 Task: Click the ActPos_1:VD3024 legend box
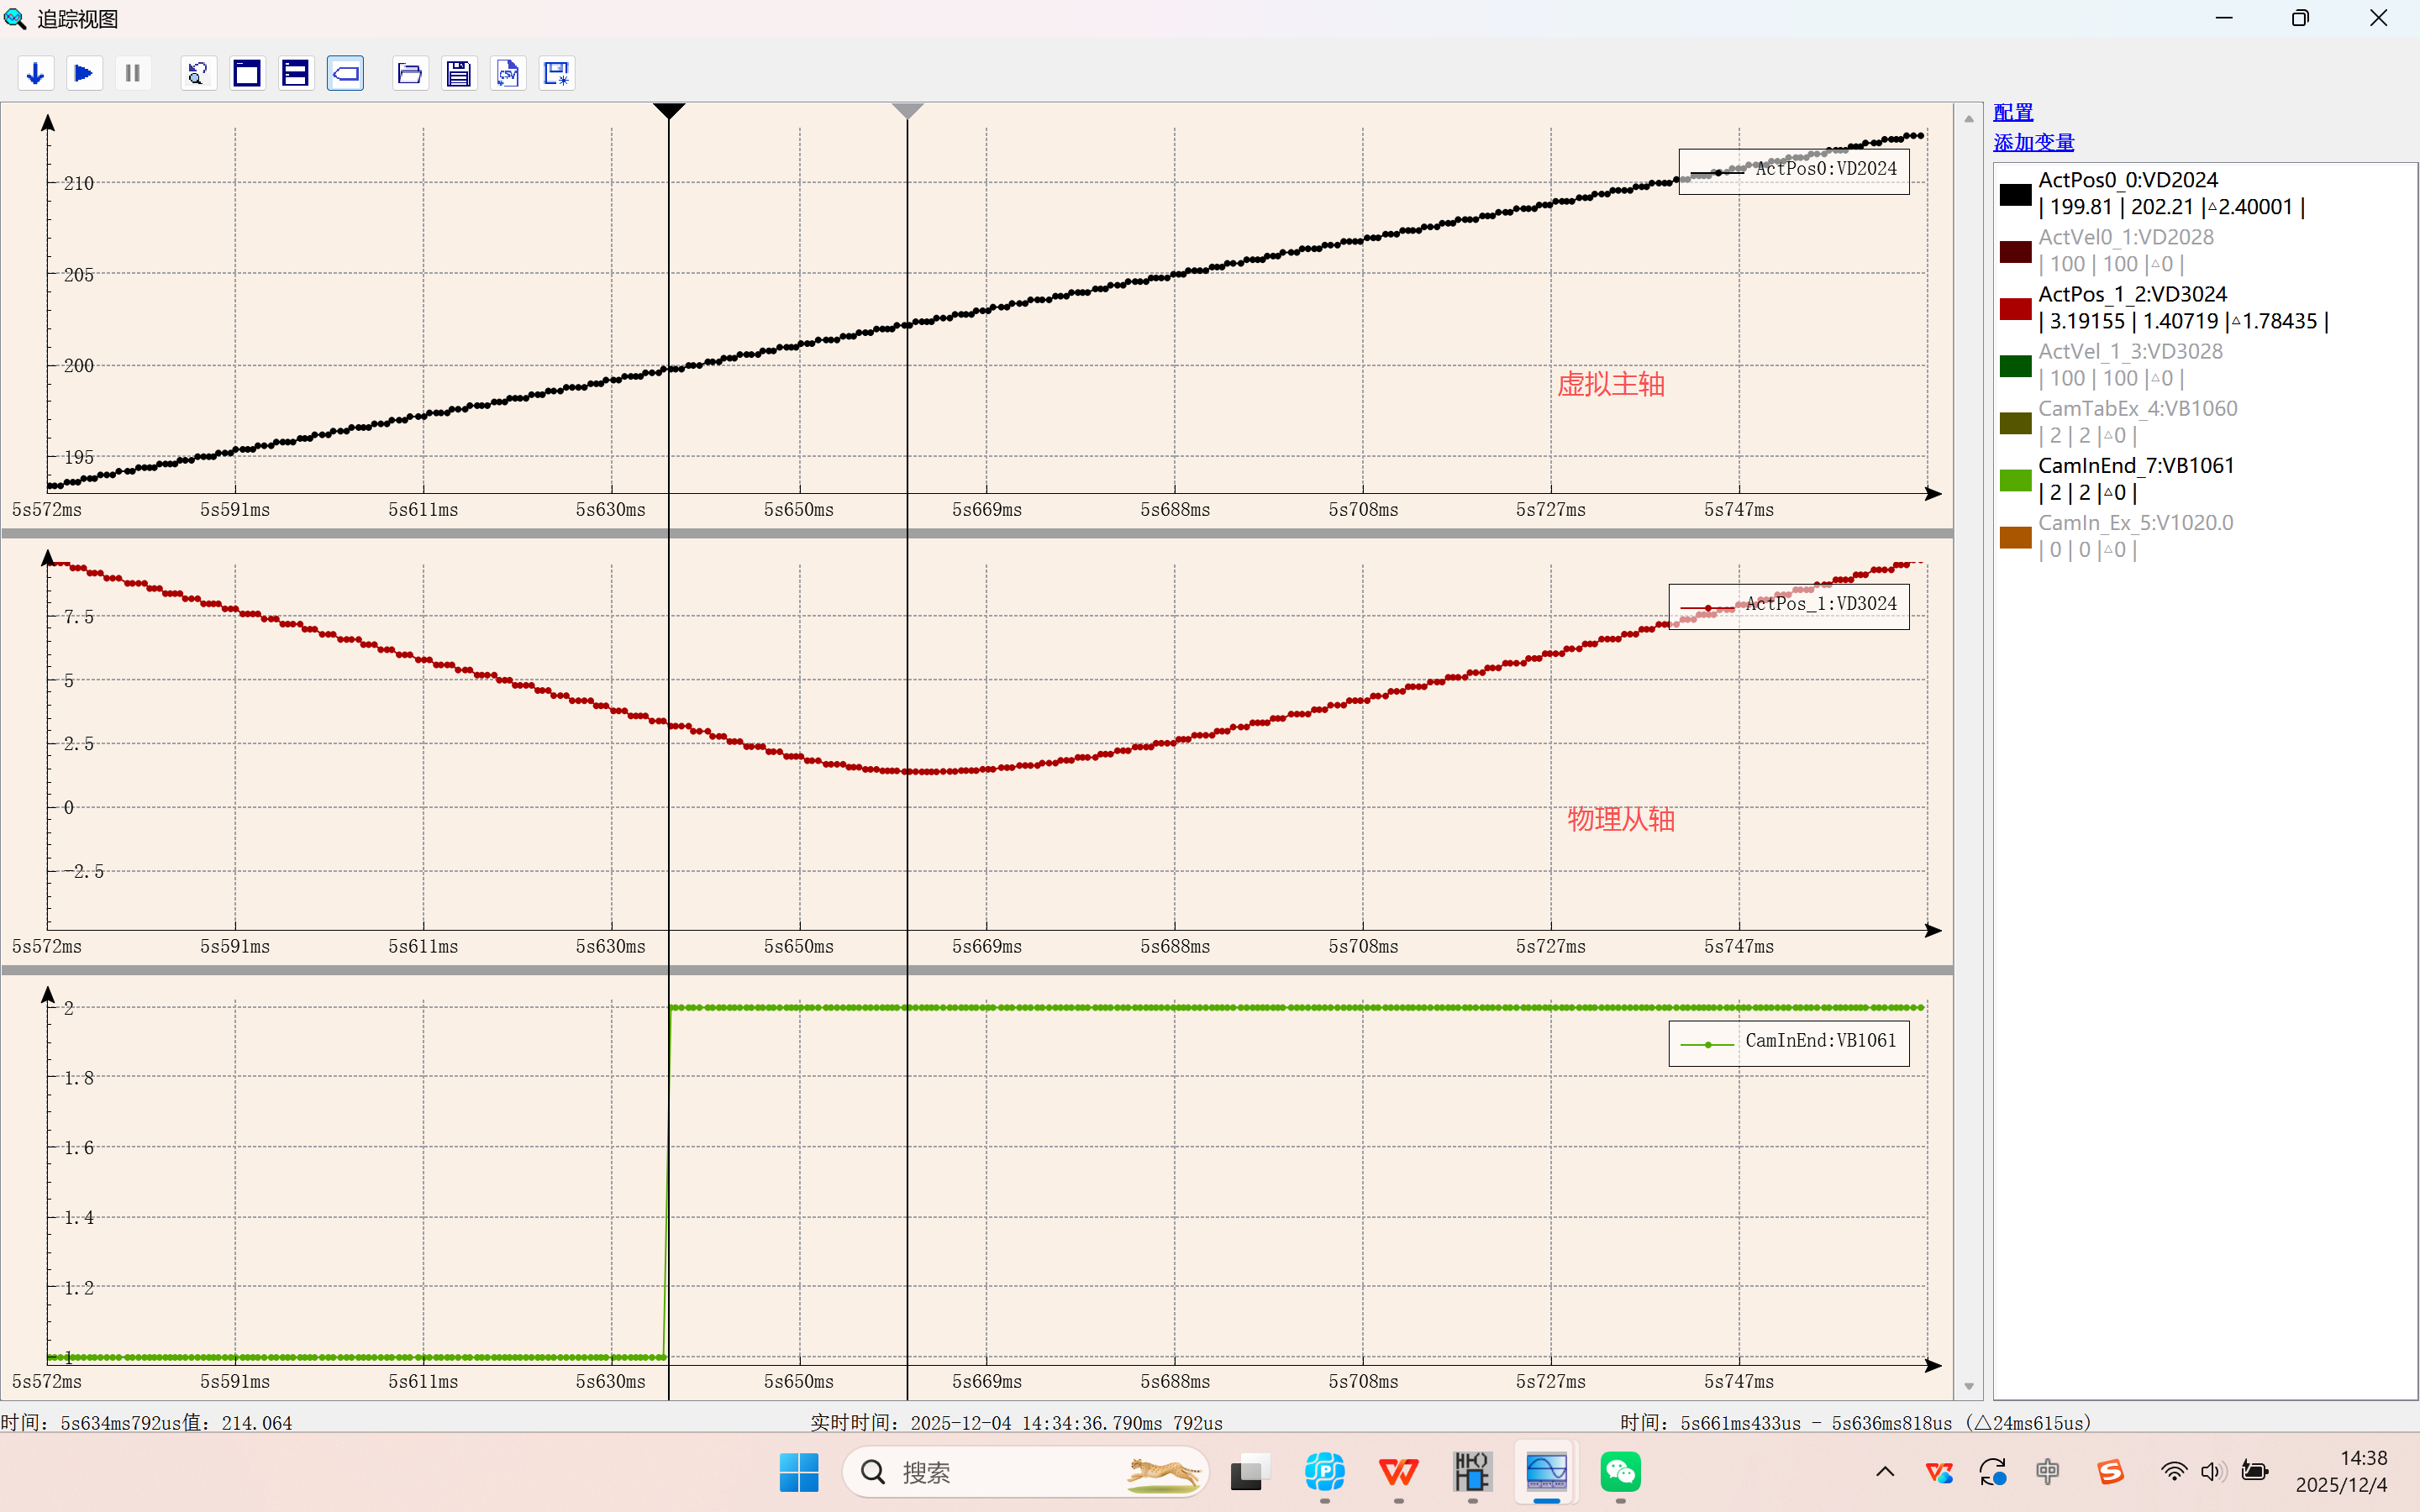pos(1789,606)
